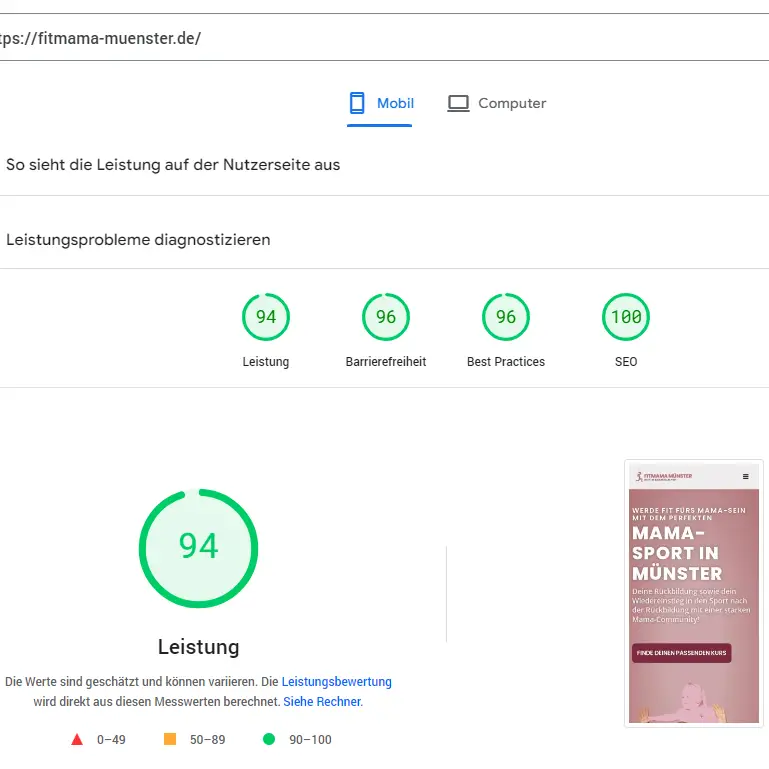Expand the 'Leistungsprobleme diagnostizieren' section
Screen dimensions: 769x769
click(x=138, y=240)
